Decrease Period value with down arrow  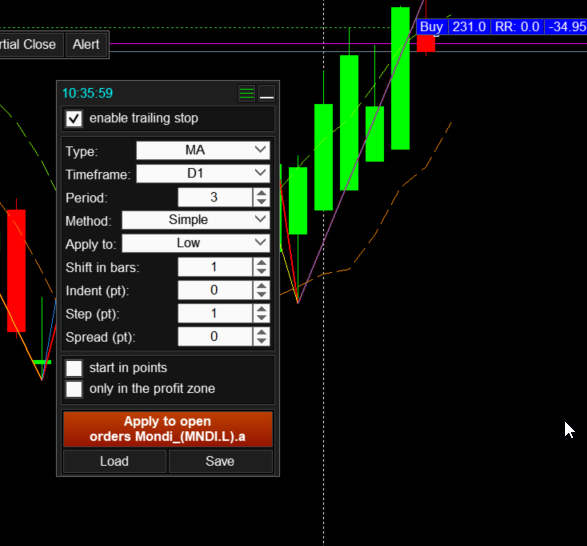click(261, 202)
